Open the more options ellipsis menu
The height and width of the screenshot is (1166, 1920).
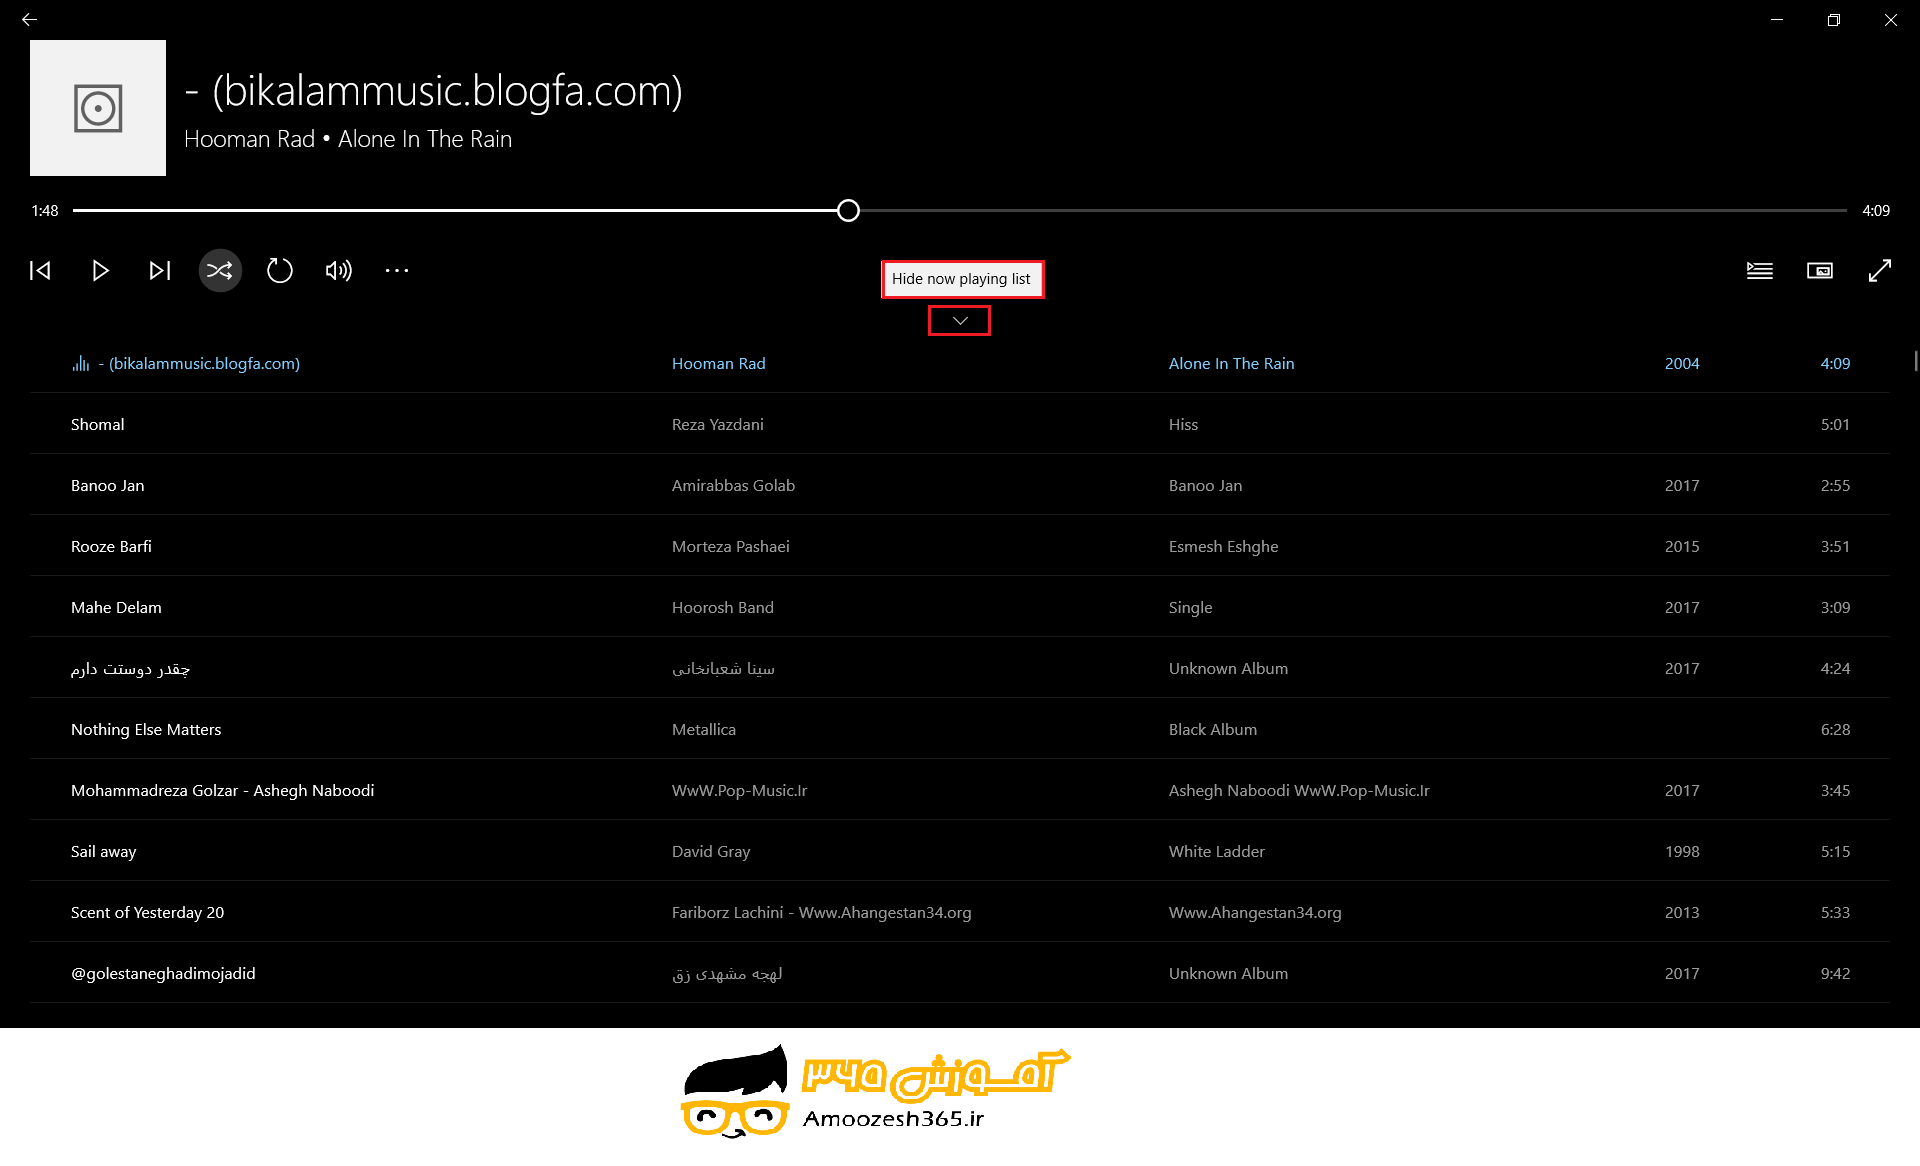click(397, 271)
